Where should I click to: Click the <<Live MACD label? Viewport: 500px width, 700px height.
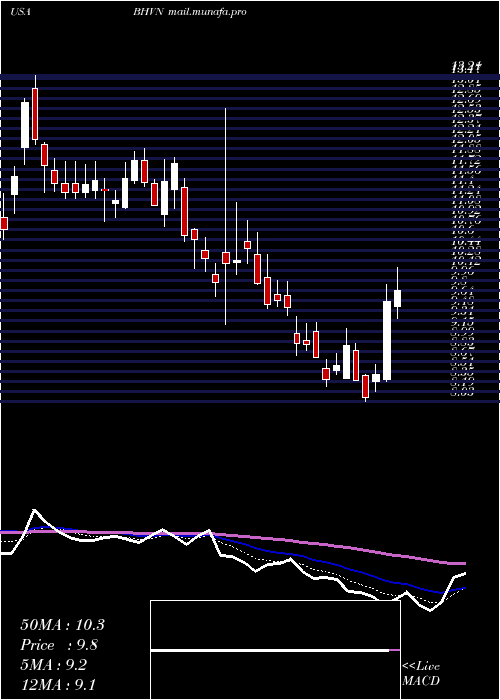421,674
